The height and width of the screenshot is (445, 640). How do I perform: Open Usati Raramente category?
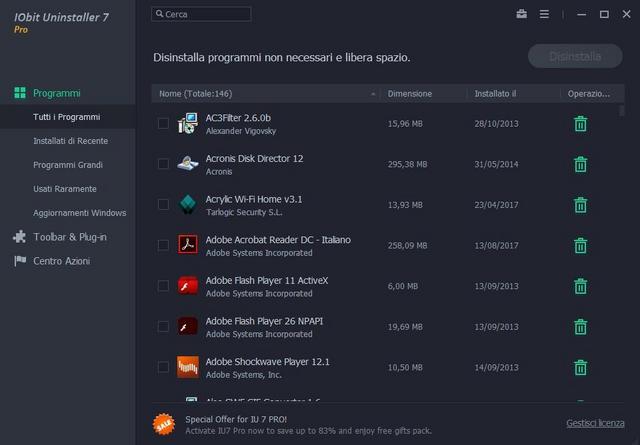point(65,189)
